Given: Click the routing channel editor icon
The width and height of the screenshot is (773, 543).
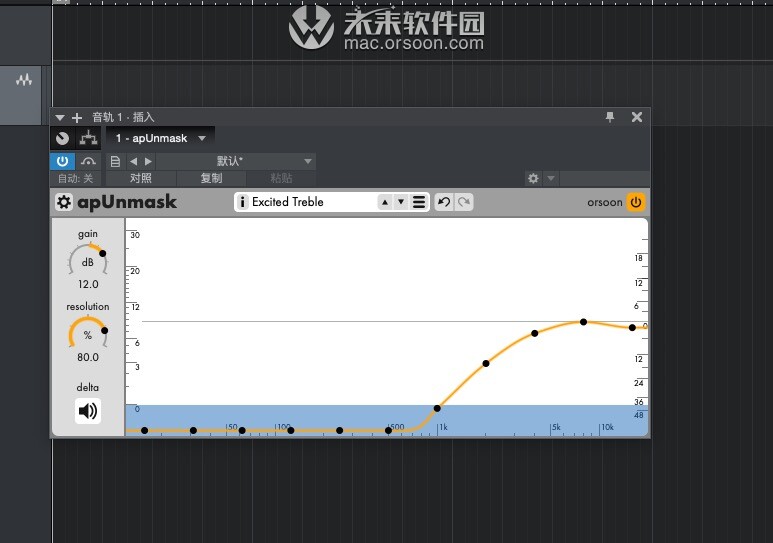Looking at the screenshot, I should (x=88, y=138).
